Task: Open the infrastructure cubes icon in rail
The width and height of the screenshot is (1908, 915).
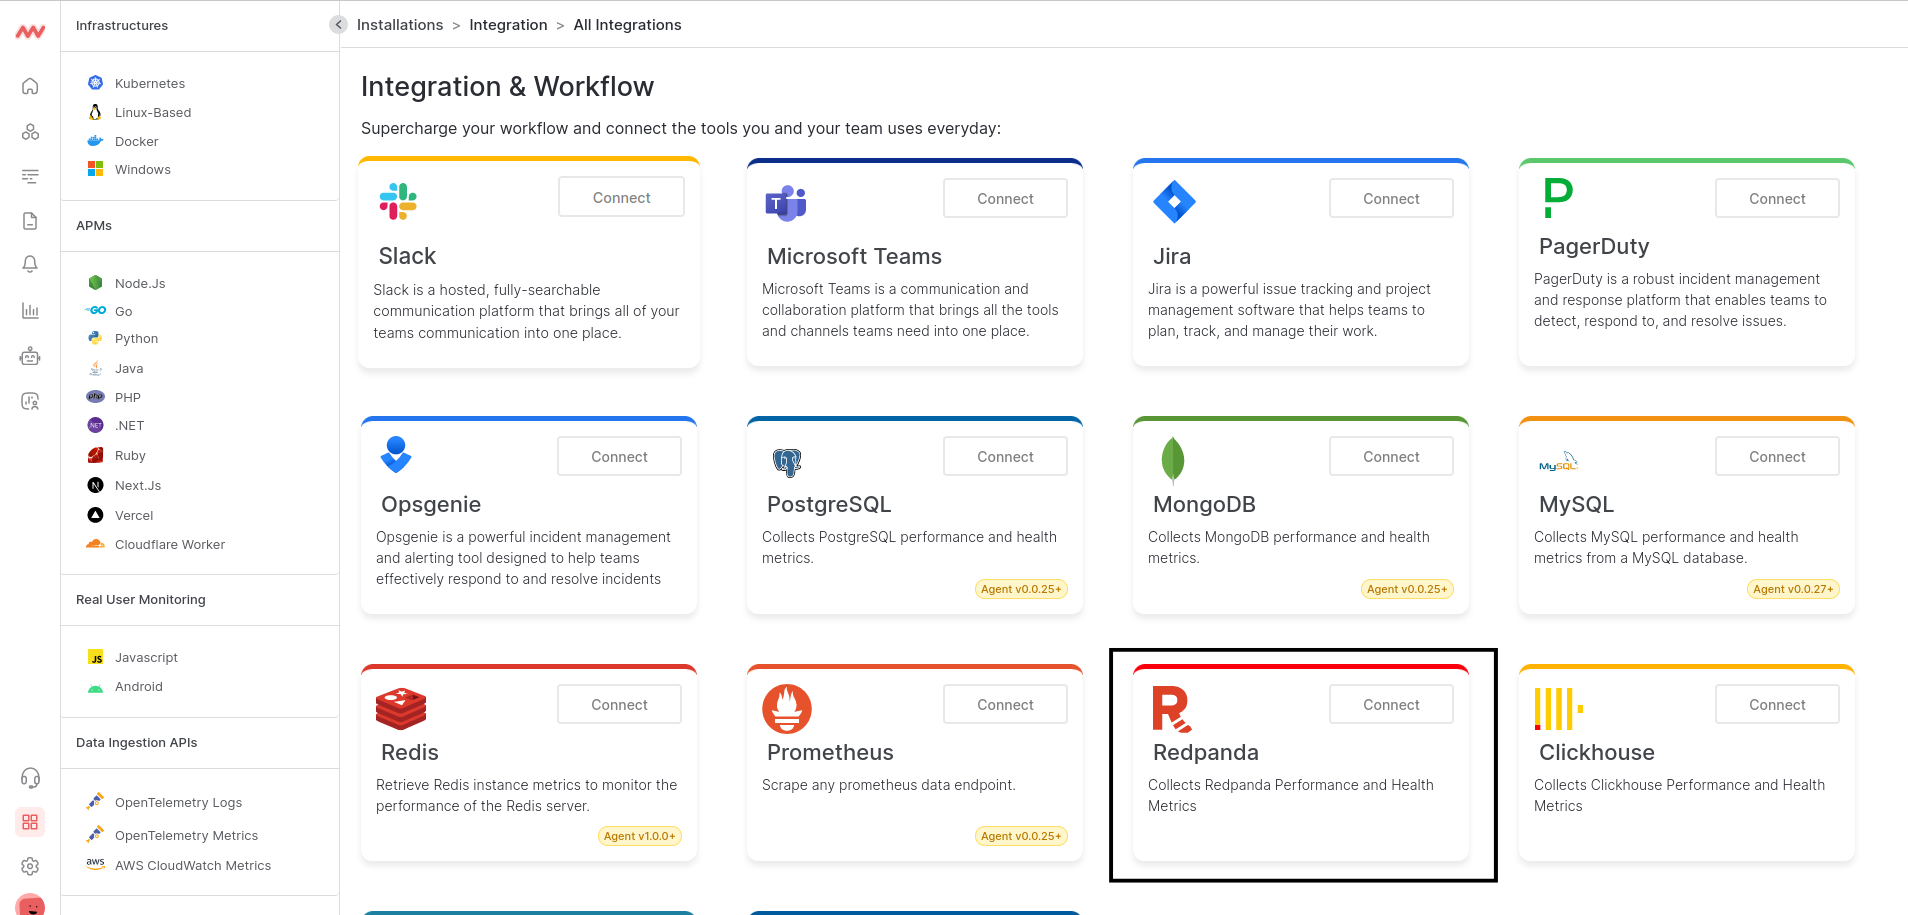Action: 30,132
